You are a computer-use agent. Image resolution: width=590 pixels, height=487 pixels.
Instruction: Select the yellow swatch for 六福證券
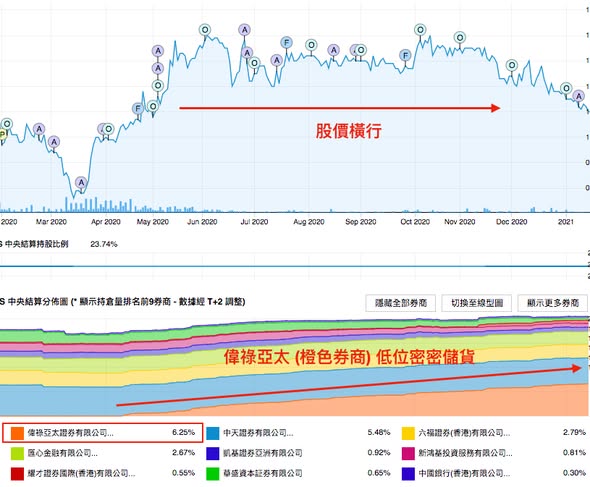click(x=408, y=433)
